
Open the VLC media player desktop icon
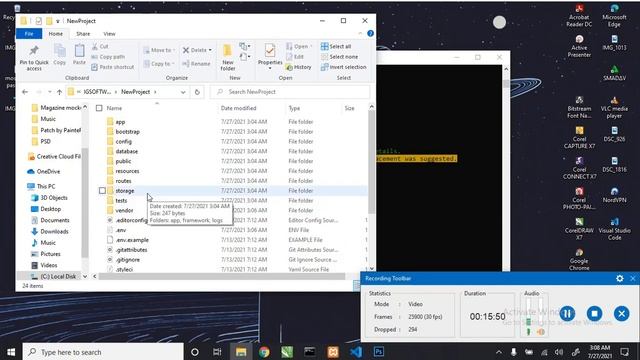pos(614,107)
